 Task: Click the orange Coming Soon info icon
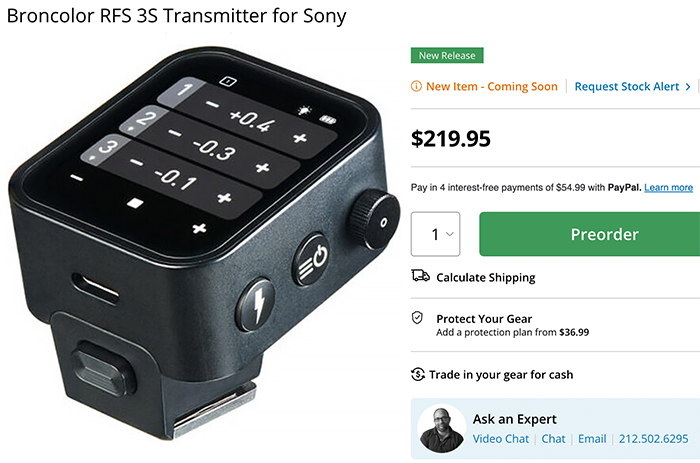[416, 86]
